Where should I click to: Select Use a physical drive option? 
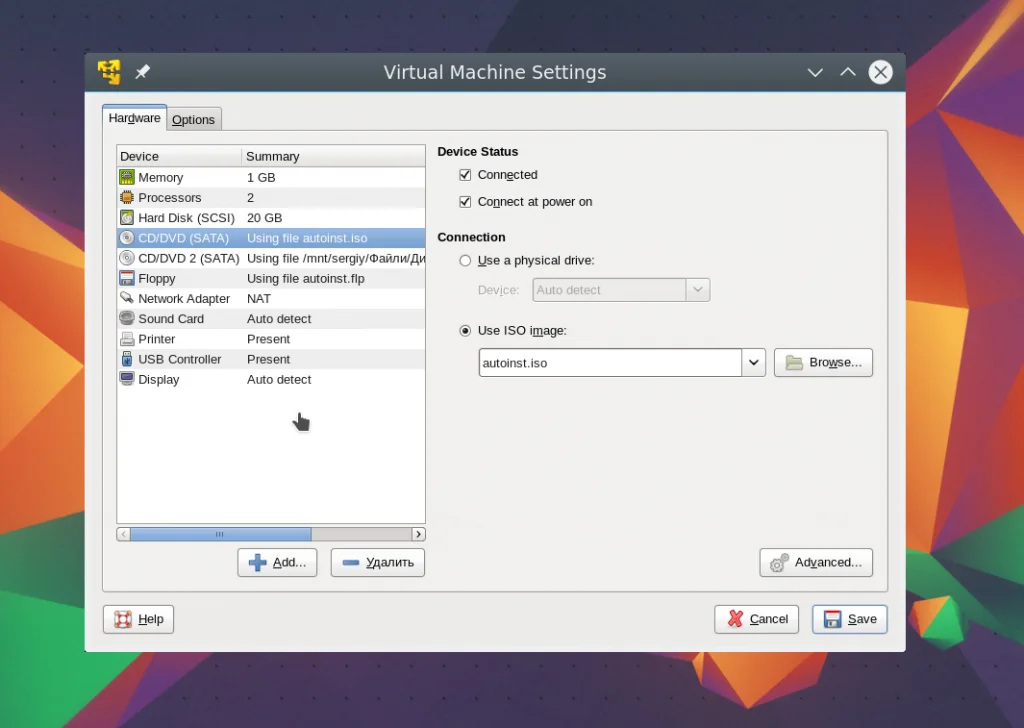(x=465, y=260)
